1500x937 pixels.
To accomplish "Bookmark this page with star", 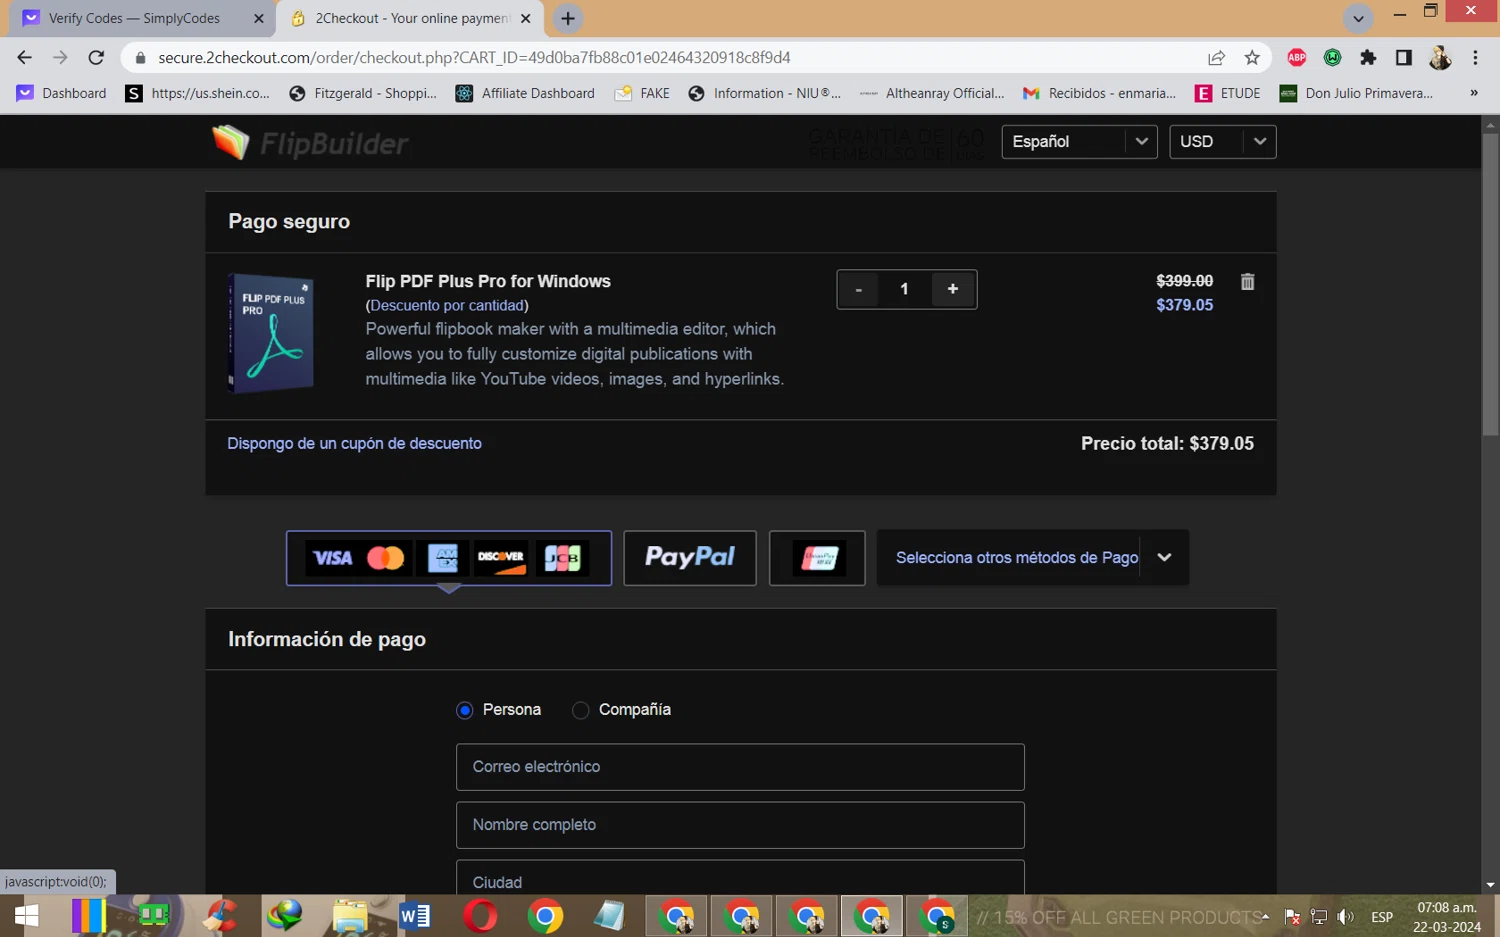I will click(x=1252, y=58).
